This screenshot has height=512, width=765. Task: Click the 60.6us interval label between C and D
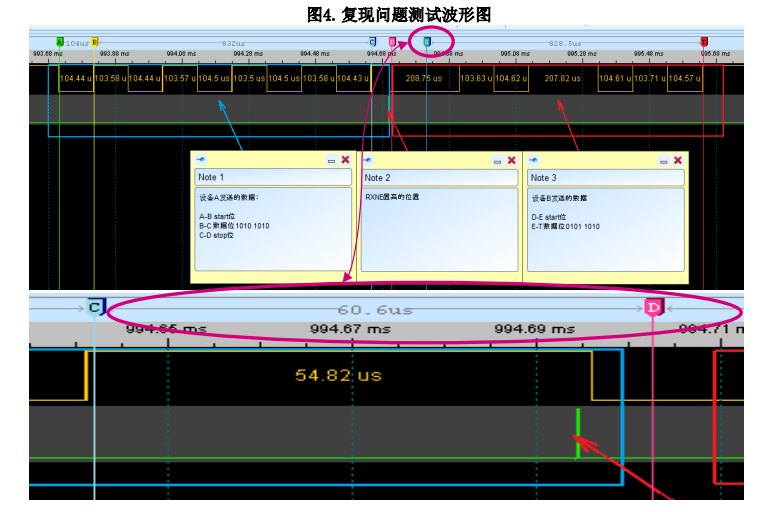point(375,309)
